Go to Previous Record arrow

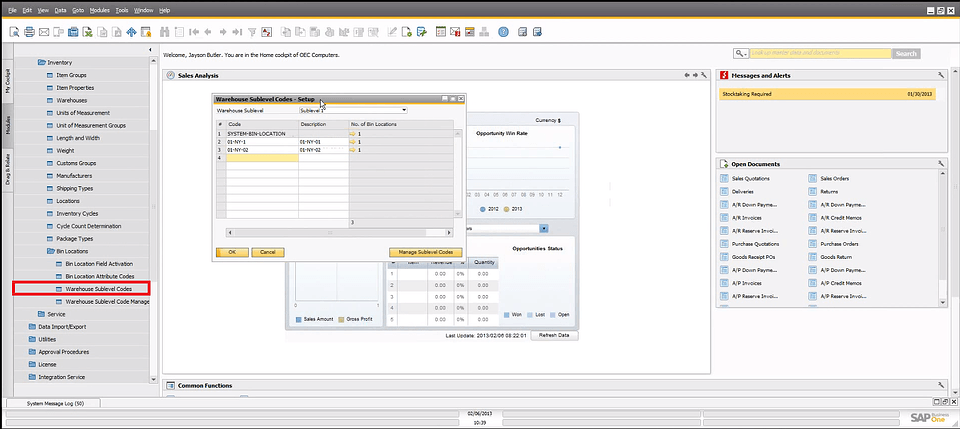coord(208,32)
